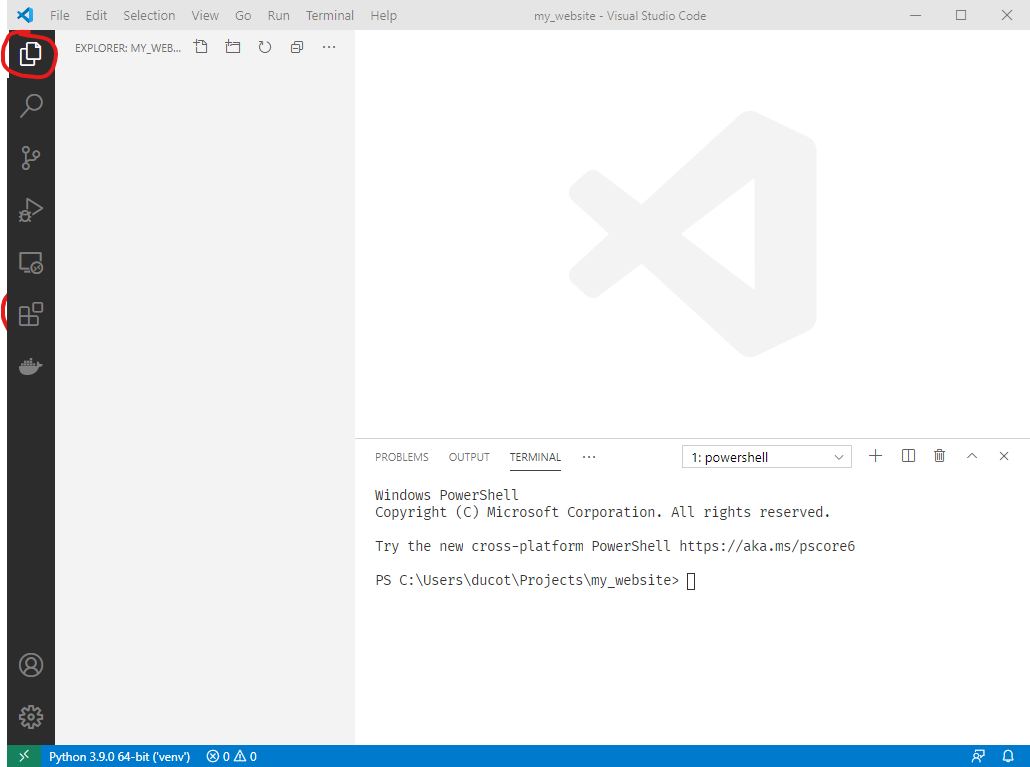Open the '1: powershell' terminal dropdown
1030x767 pixels.
[x=766, y=456]
